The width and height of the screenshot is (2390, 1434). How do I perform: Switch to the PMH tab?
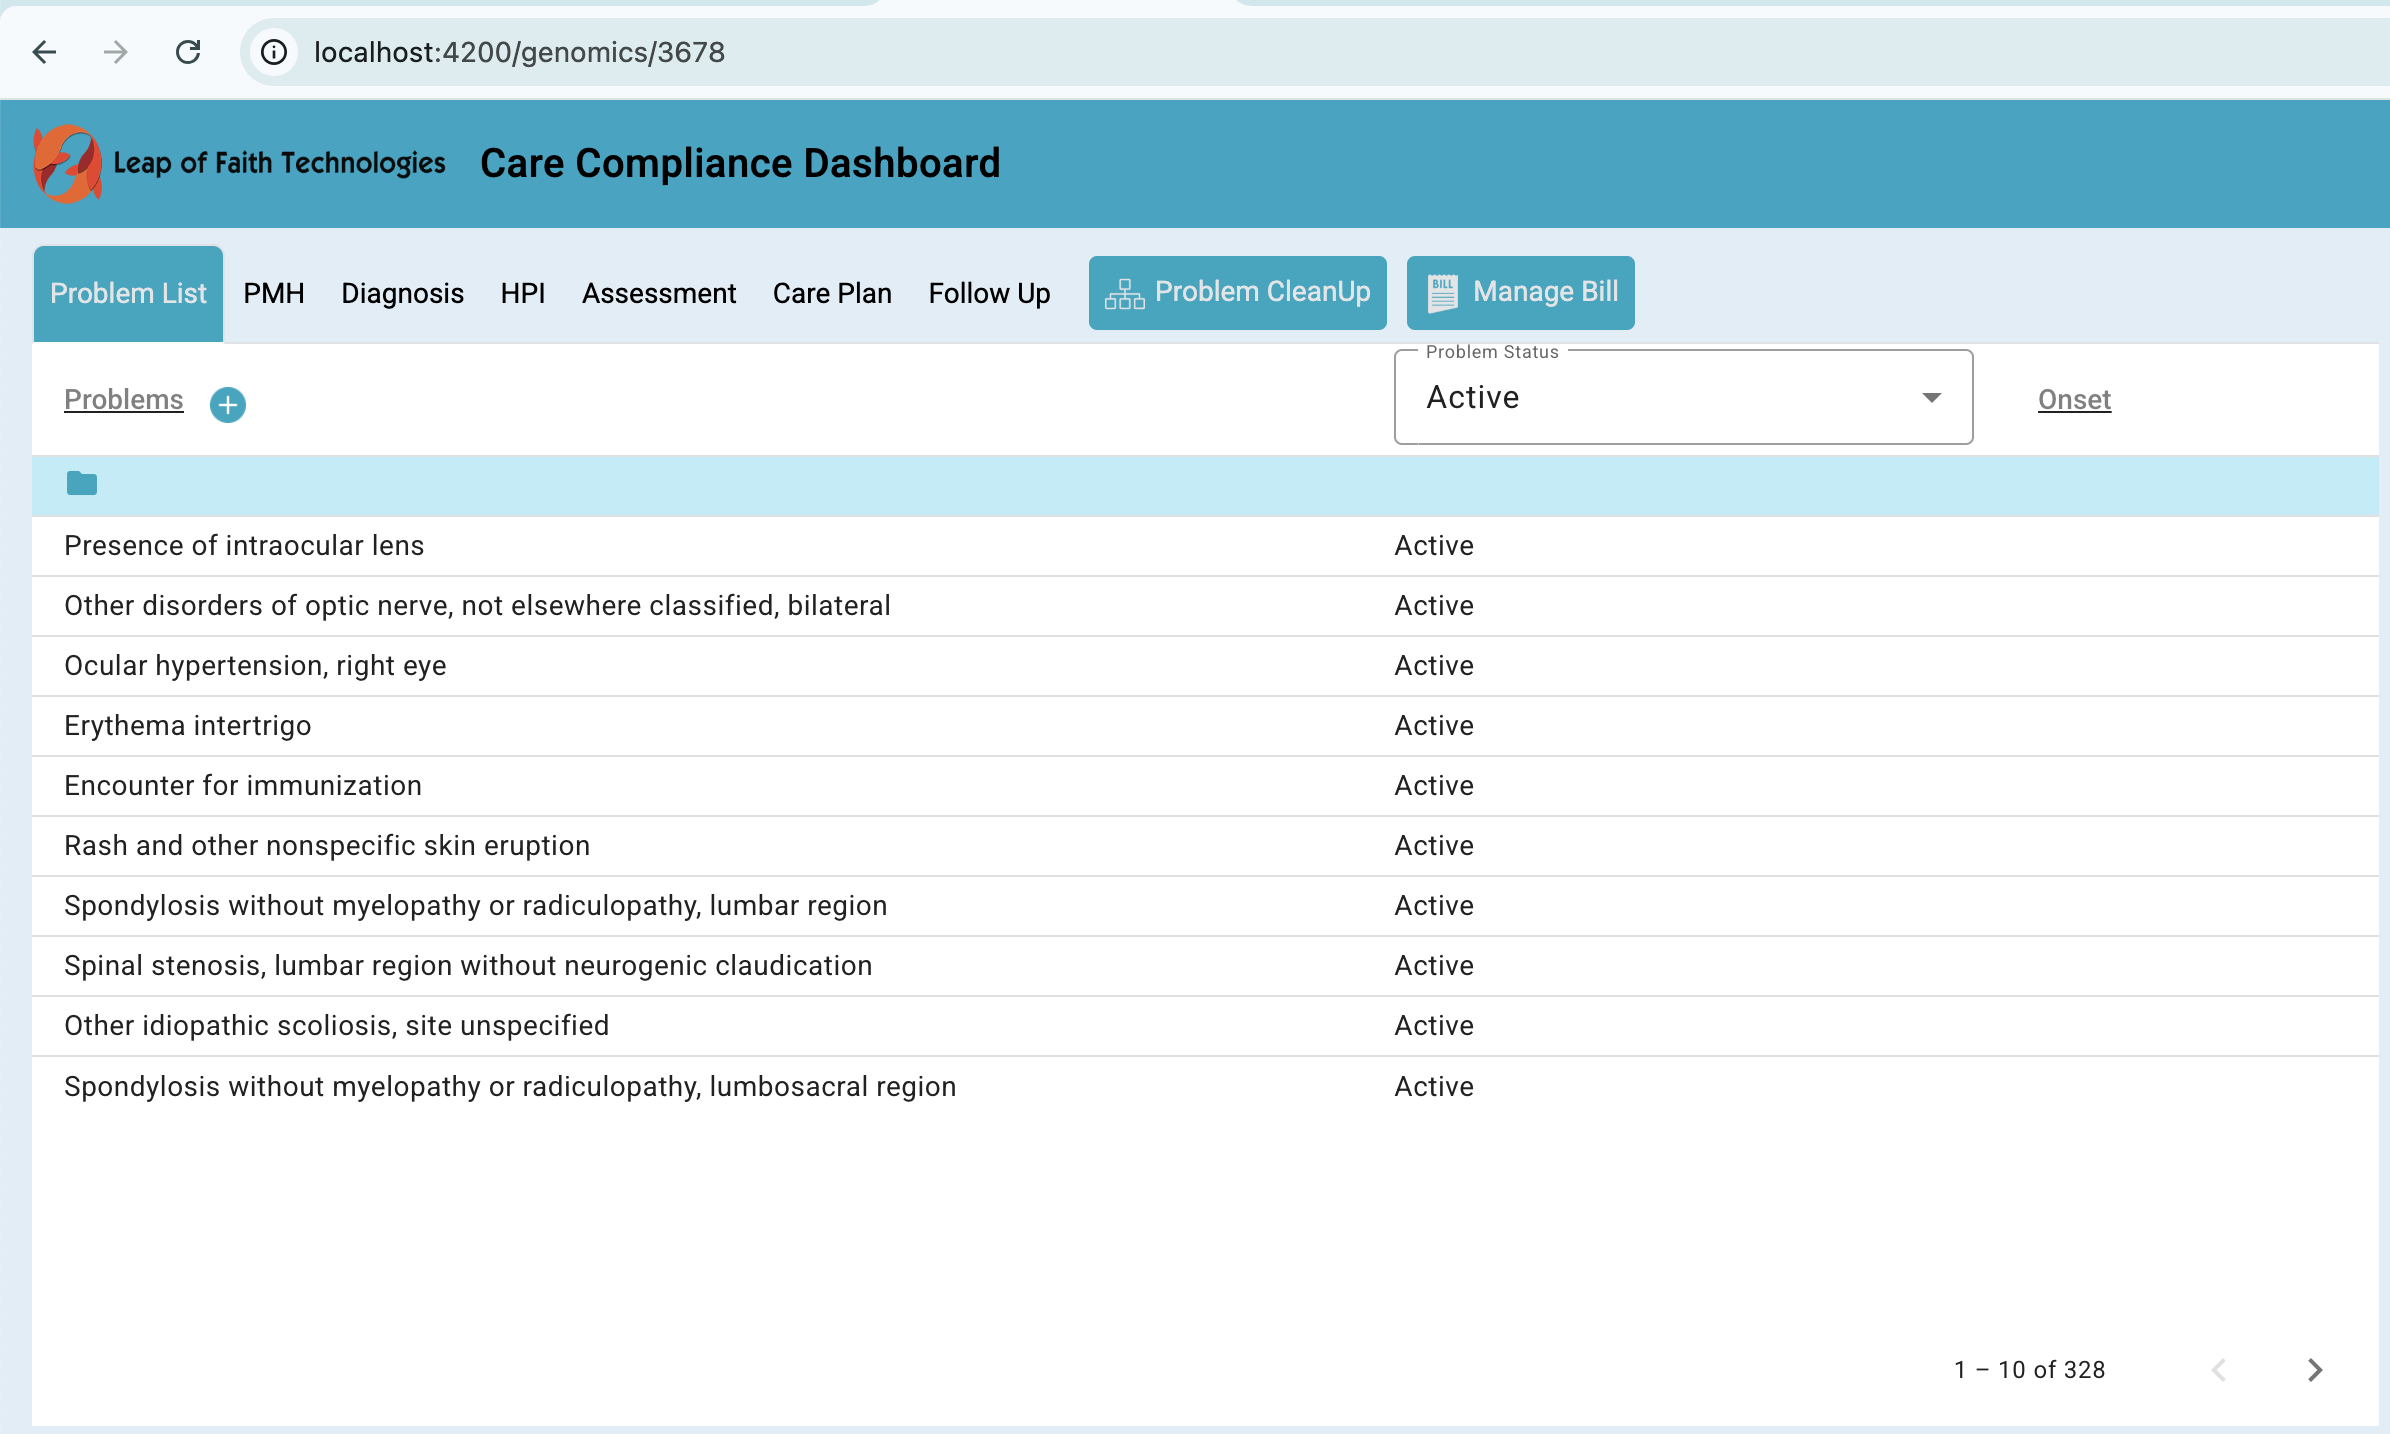(x=274, y=293)
